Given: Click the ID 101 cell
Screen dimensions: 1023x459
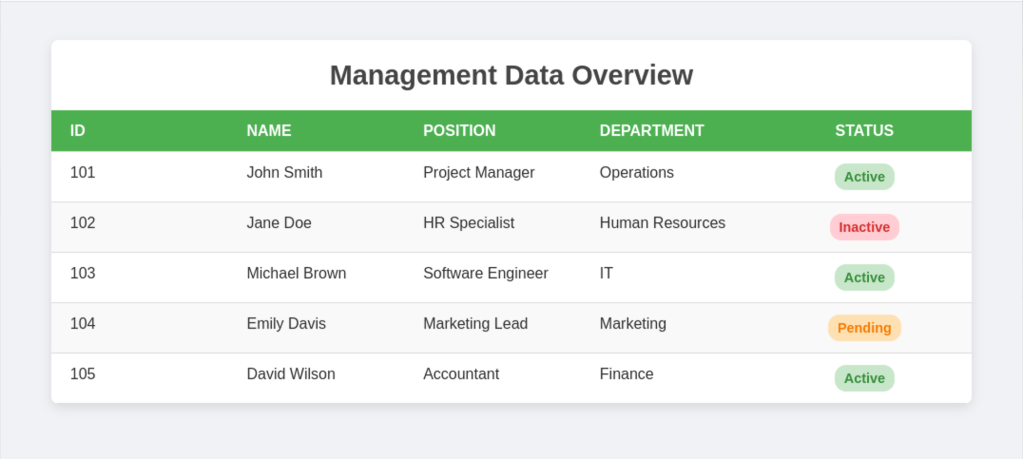Looking at the screenshot, I should point(83,173).
